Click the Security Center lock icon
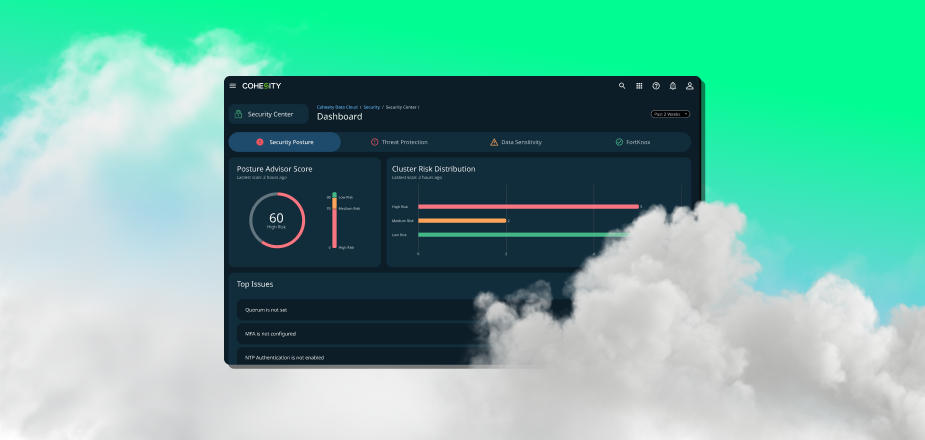925x440 pixels. point(238,114)
